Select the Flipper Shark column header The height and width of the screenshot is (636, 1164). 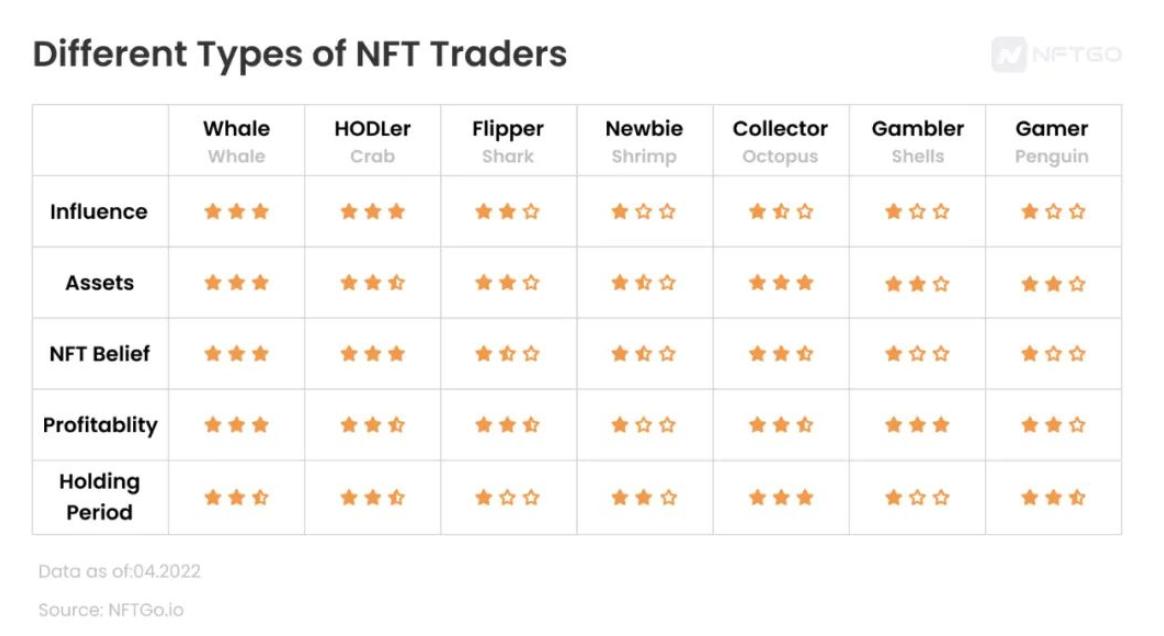(x=508, y=141)
